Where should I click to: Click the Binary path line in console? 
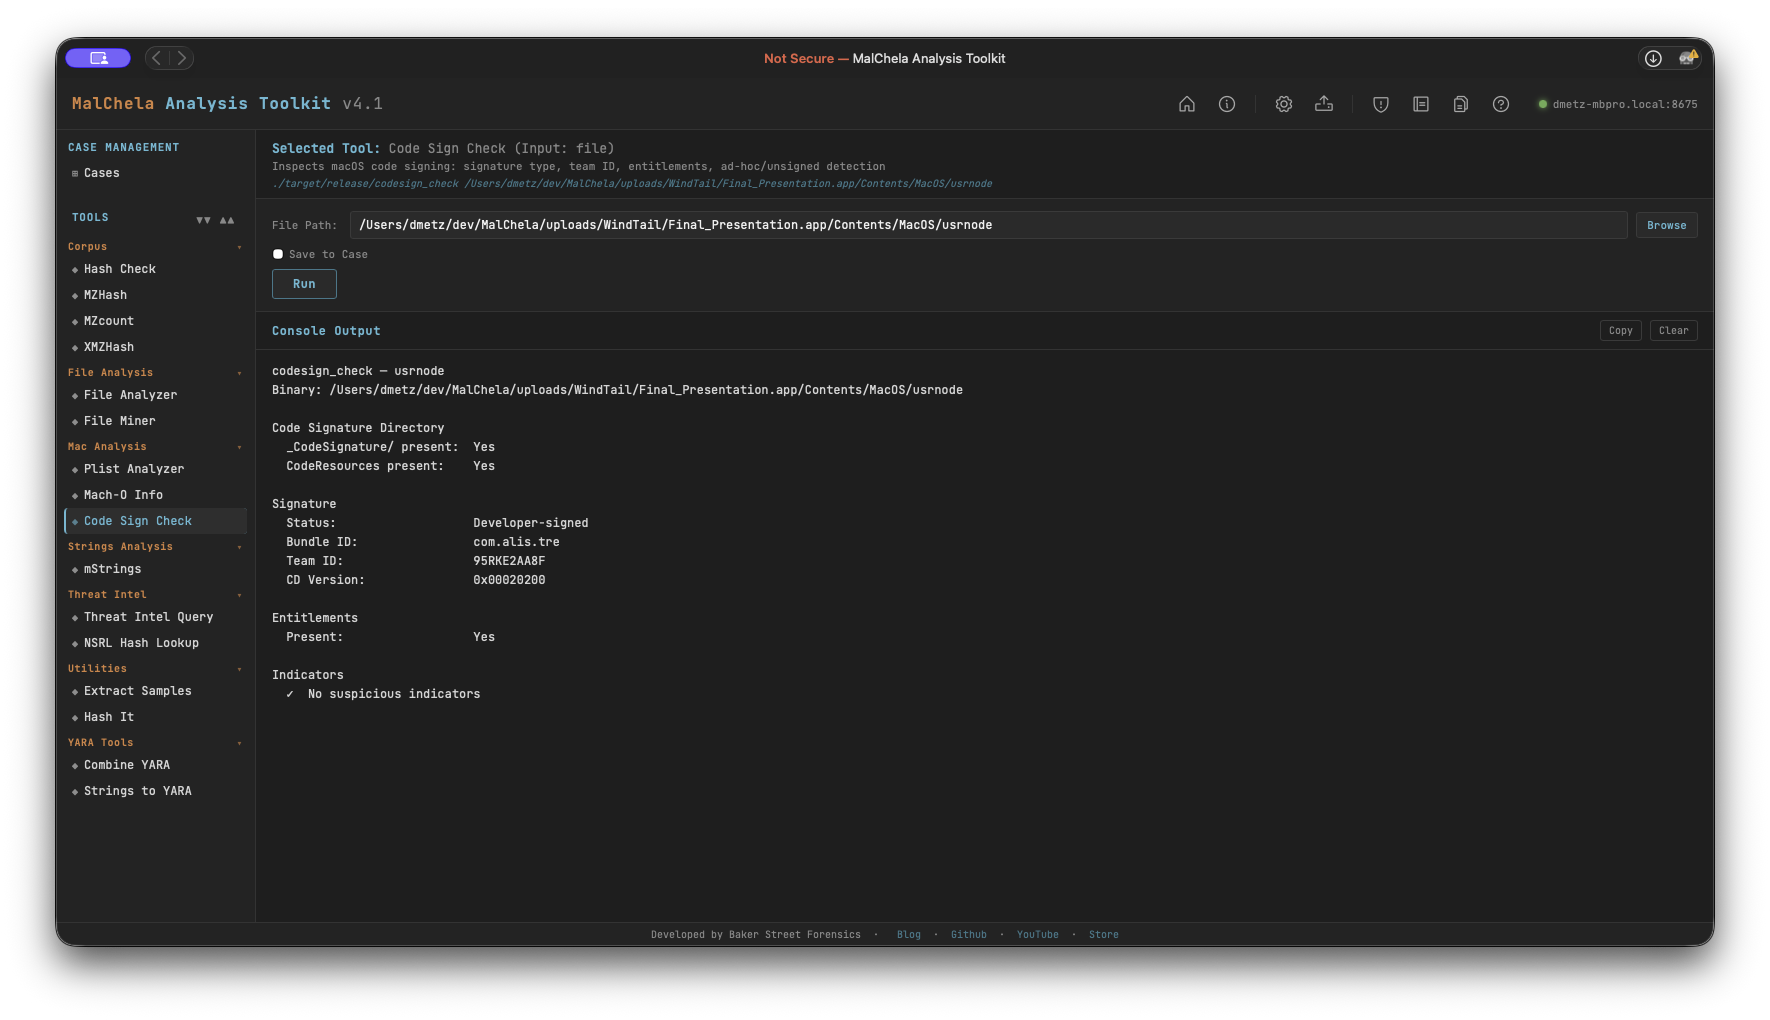tap(617, 390)
